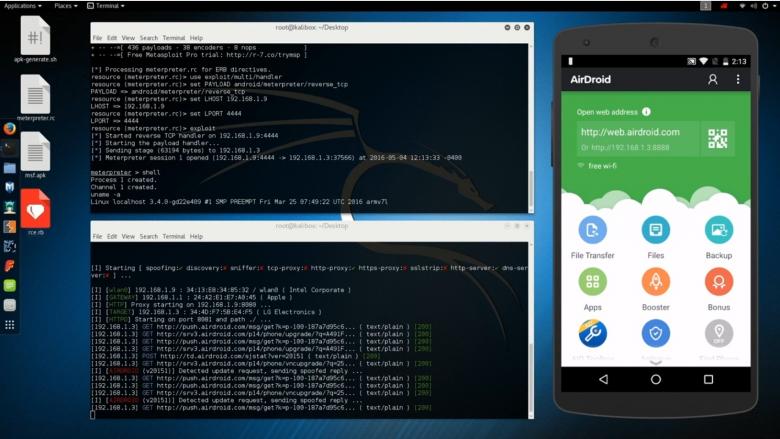The width and height of the screenshot is (780, 439).
Task: Tap the QR code scan icon
Action: point(717,139)
